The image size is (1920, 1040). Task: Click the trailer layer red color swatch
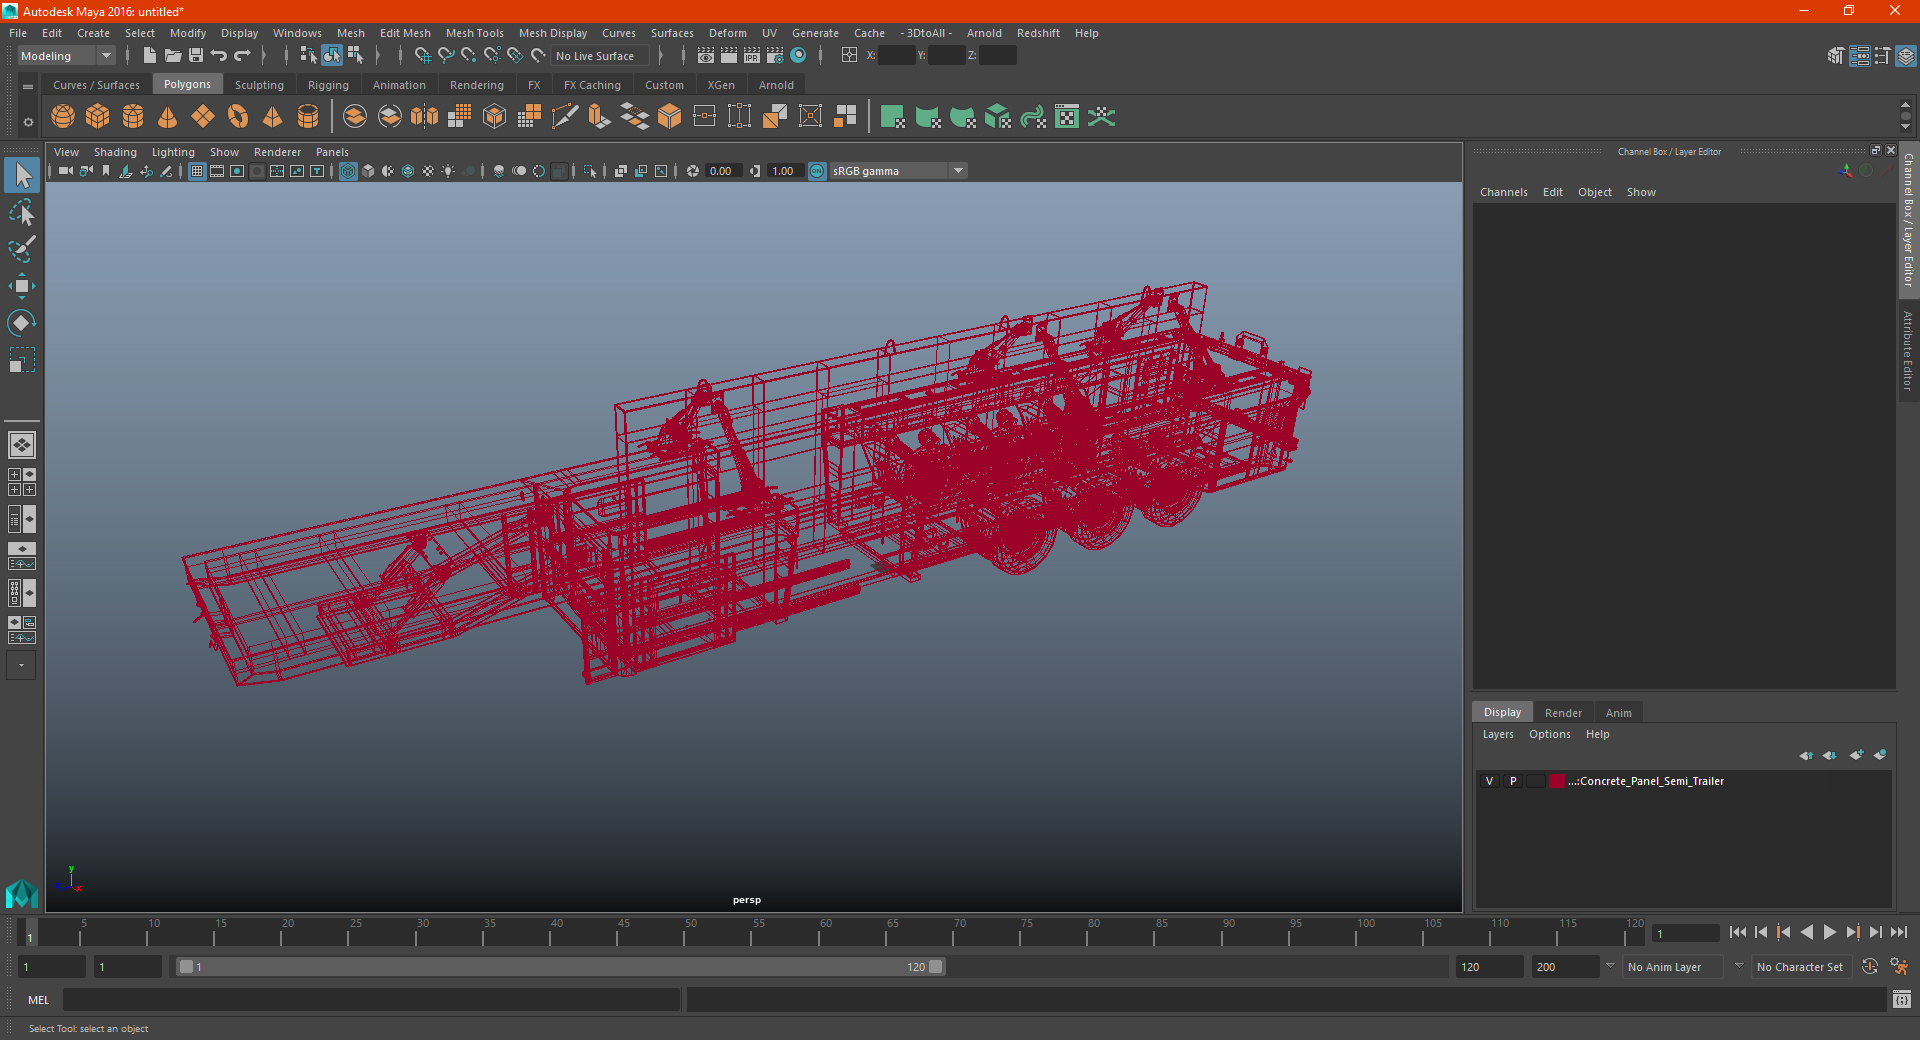[x=1557, y=781]
